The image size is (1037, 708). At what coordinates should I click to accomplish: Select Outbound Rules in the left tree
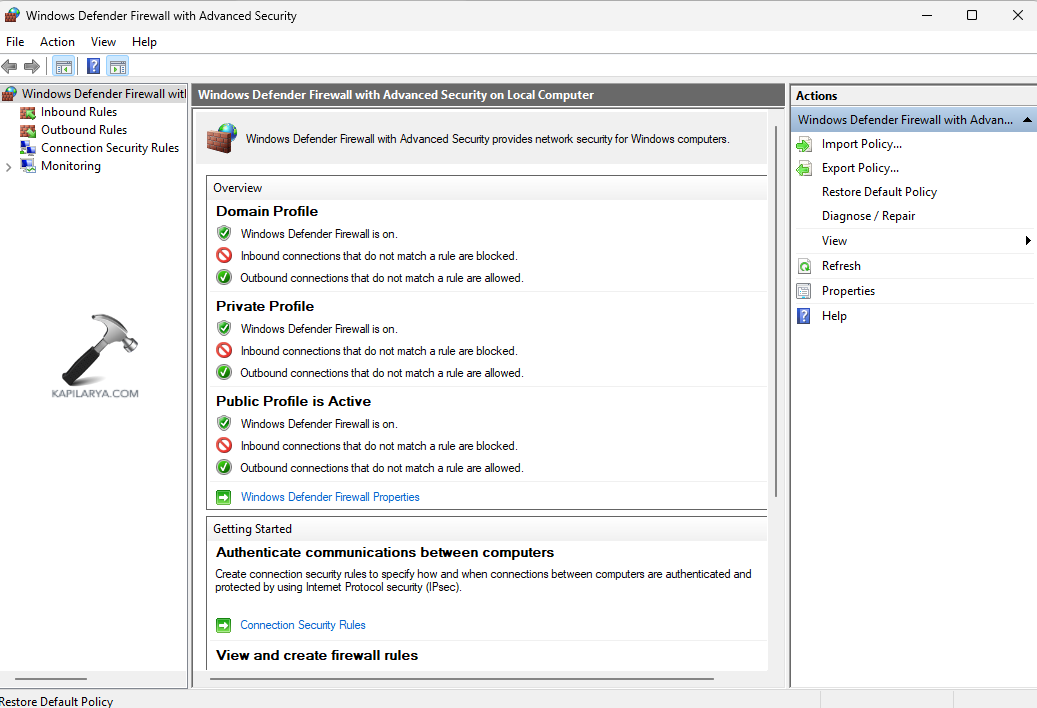click(83, 130)
